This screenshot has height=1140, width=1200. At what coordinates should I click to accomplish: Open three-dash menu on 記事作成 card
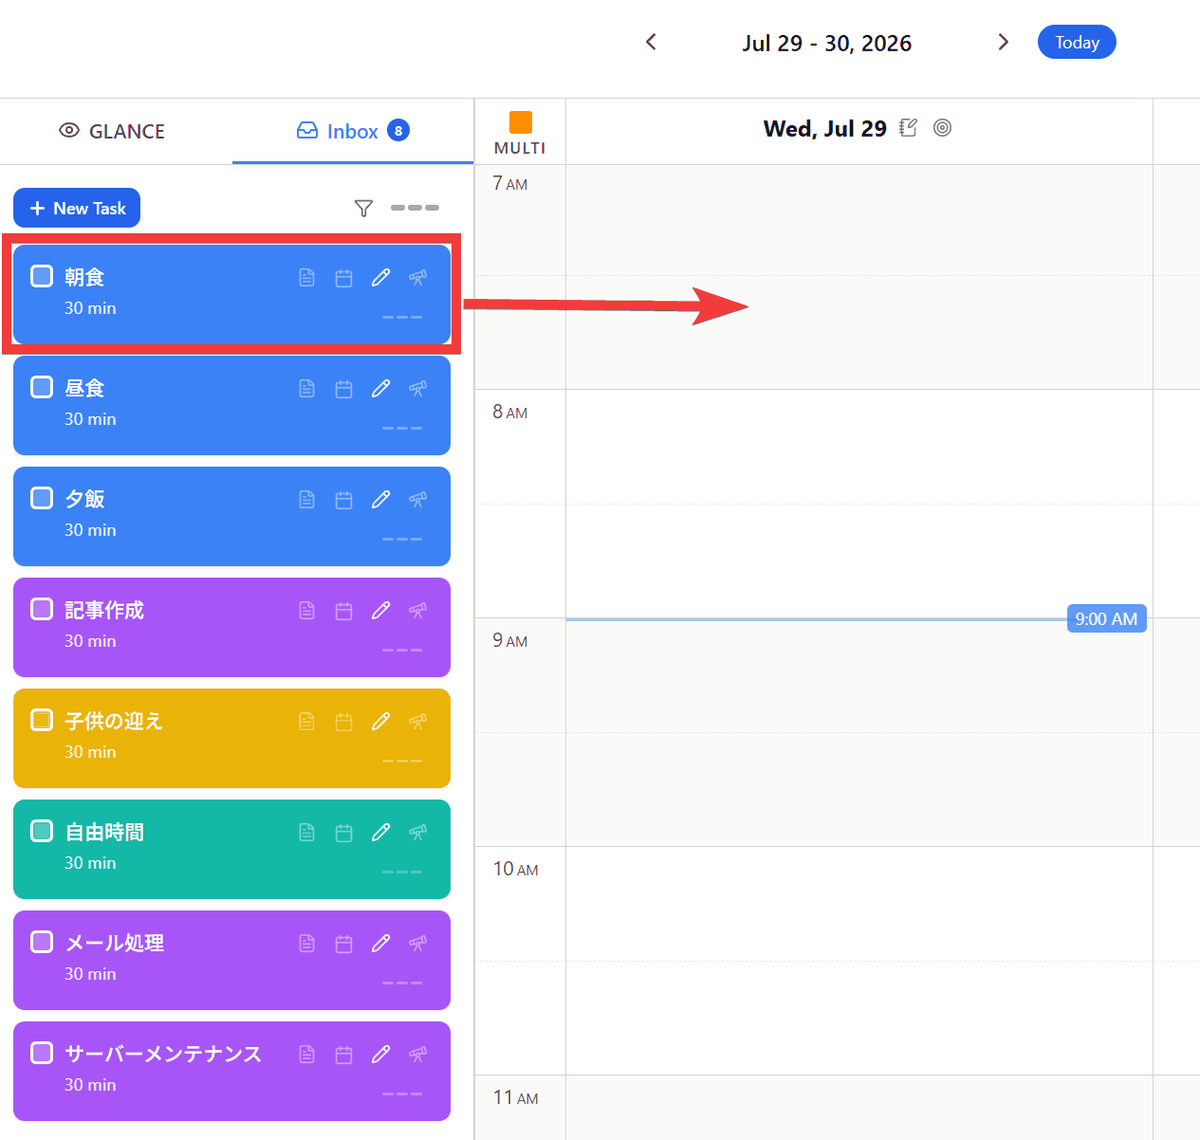(x=402, y=650)
